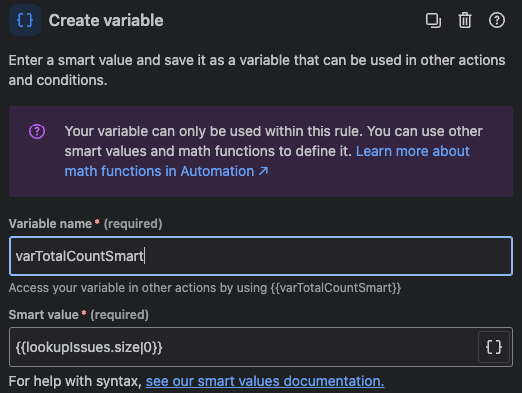
Task: Click the Smart value field label
Action: 44,315
